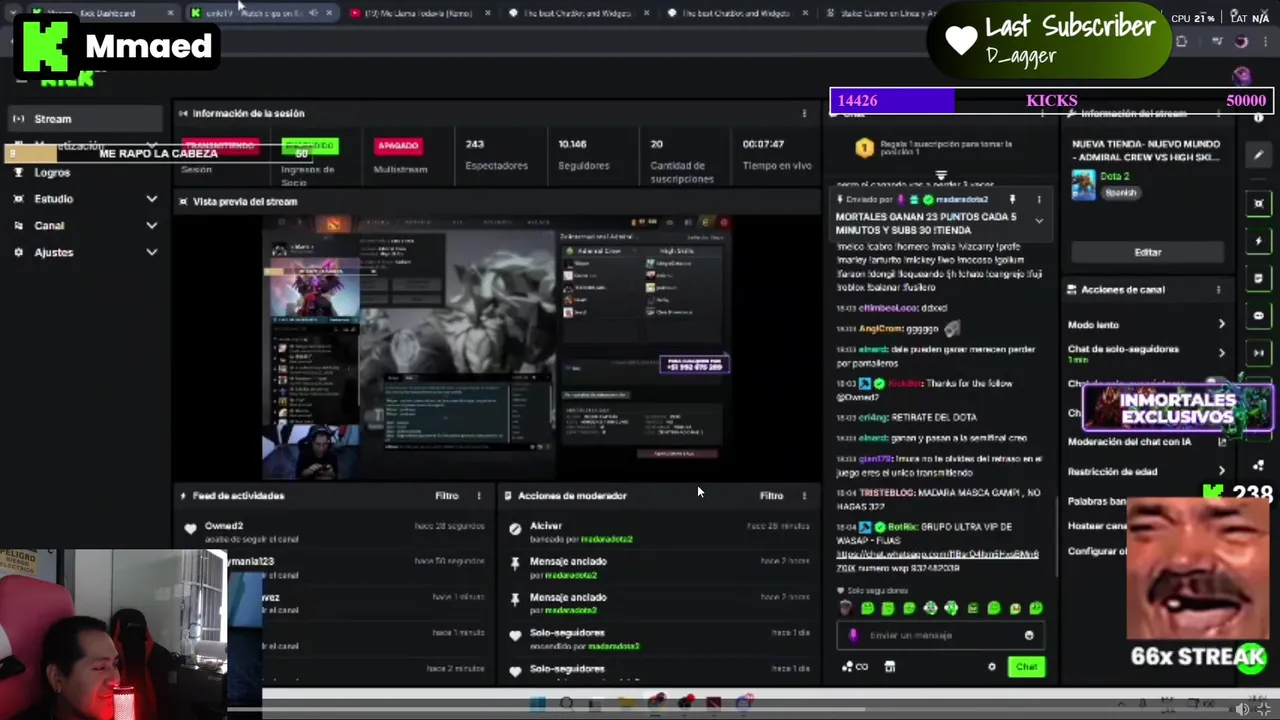
Task: Click the Spanish language tag
Action: [1120, 193]
